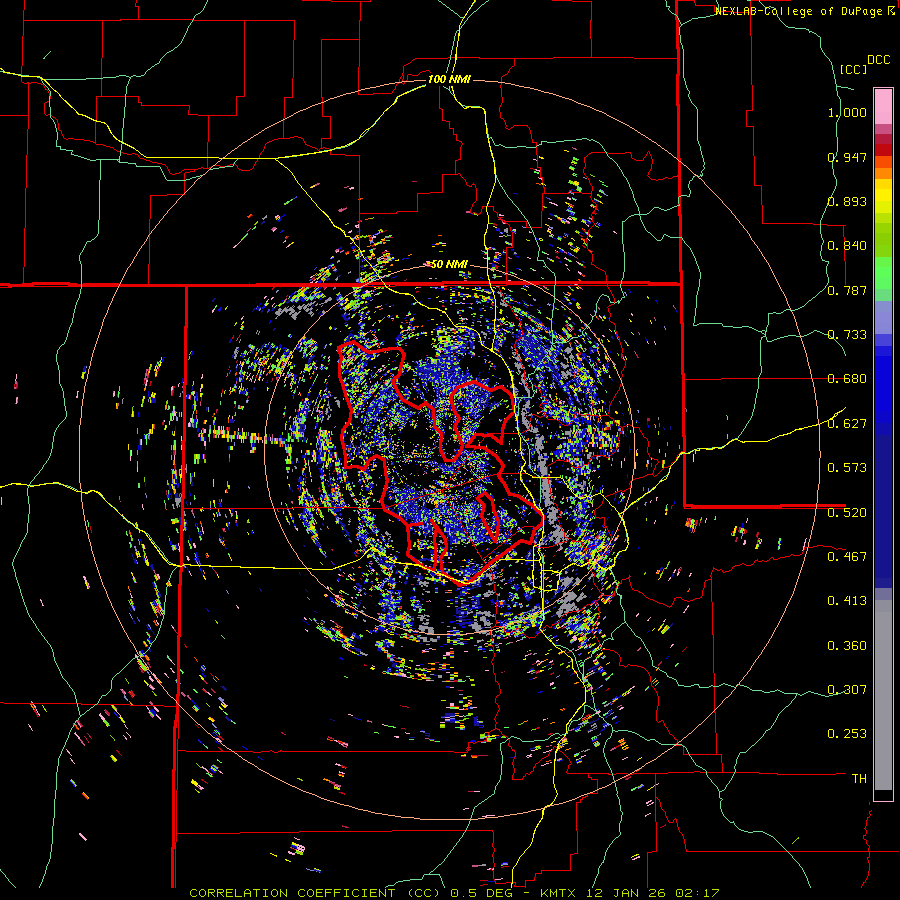Screen dimensions: 900x900
Task: Select the 0.413 scale value
Action: tap(847, 601)
